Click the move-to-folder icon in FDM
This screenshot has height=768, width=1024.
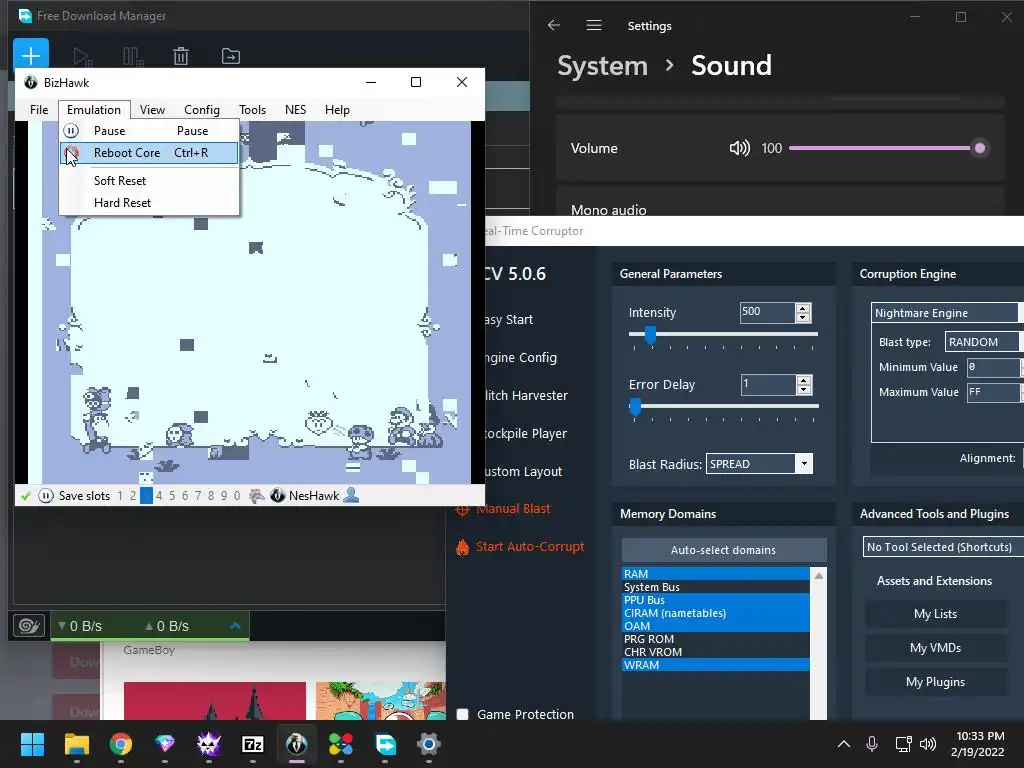(x=231, y=56)
